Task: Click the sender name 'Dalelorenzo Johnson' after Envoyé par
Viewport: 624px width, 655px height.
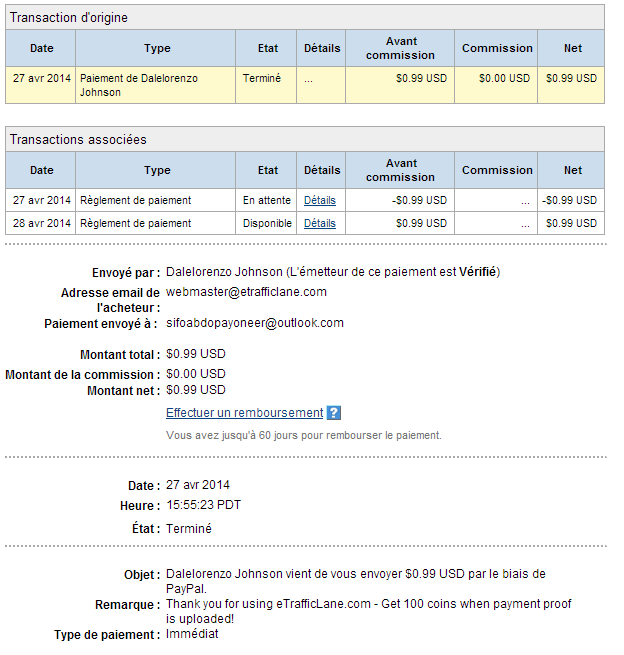Action: 224,272
